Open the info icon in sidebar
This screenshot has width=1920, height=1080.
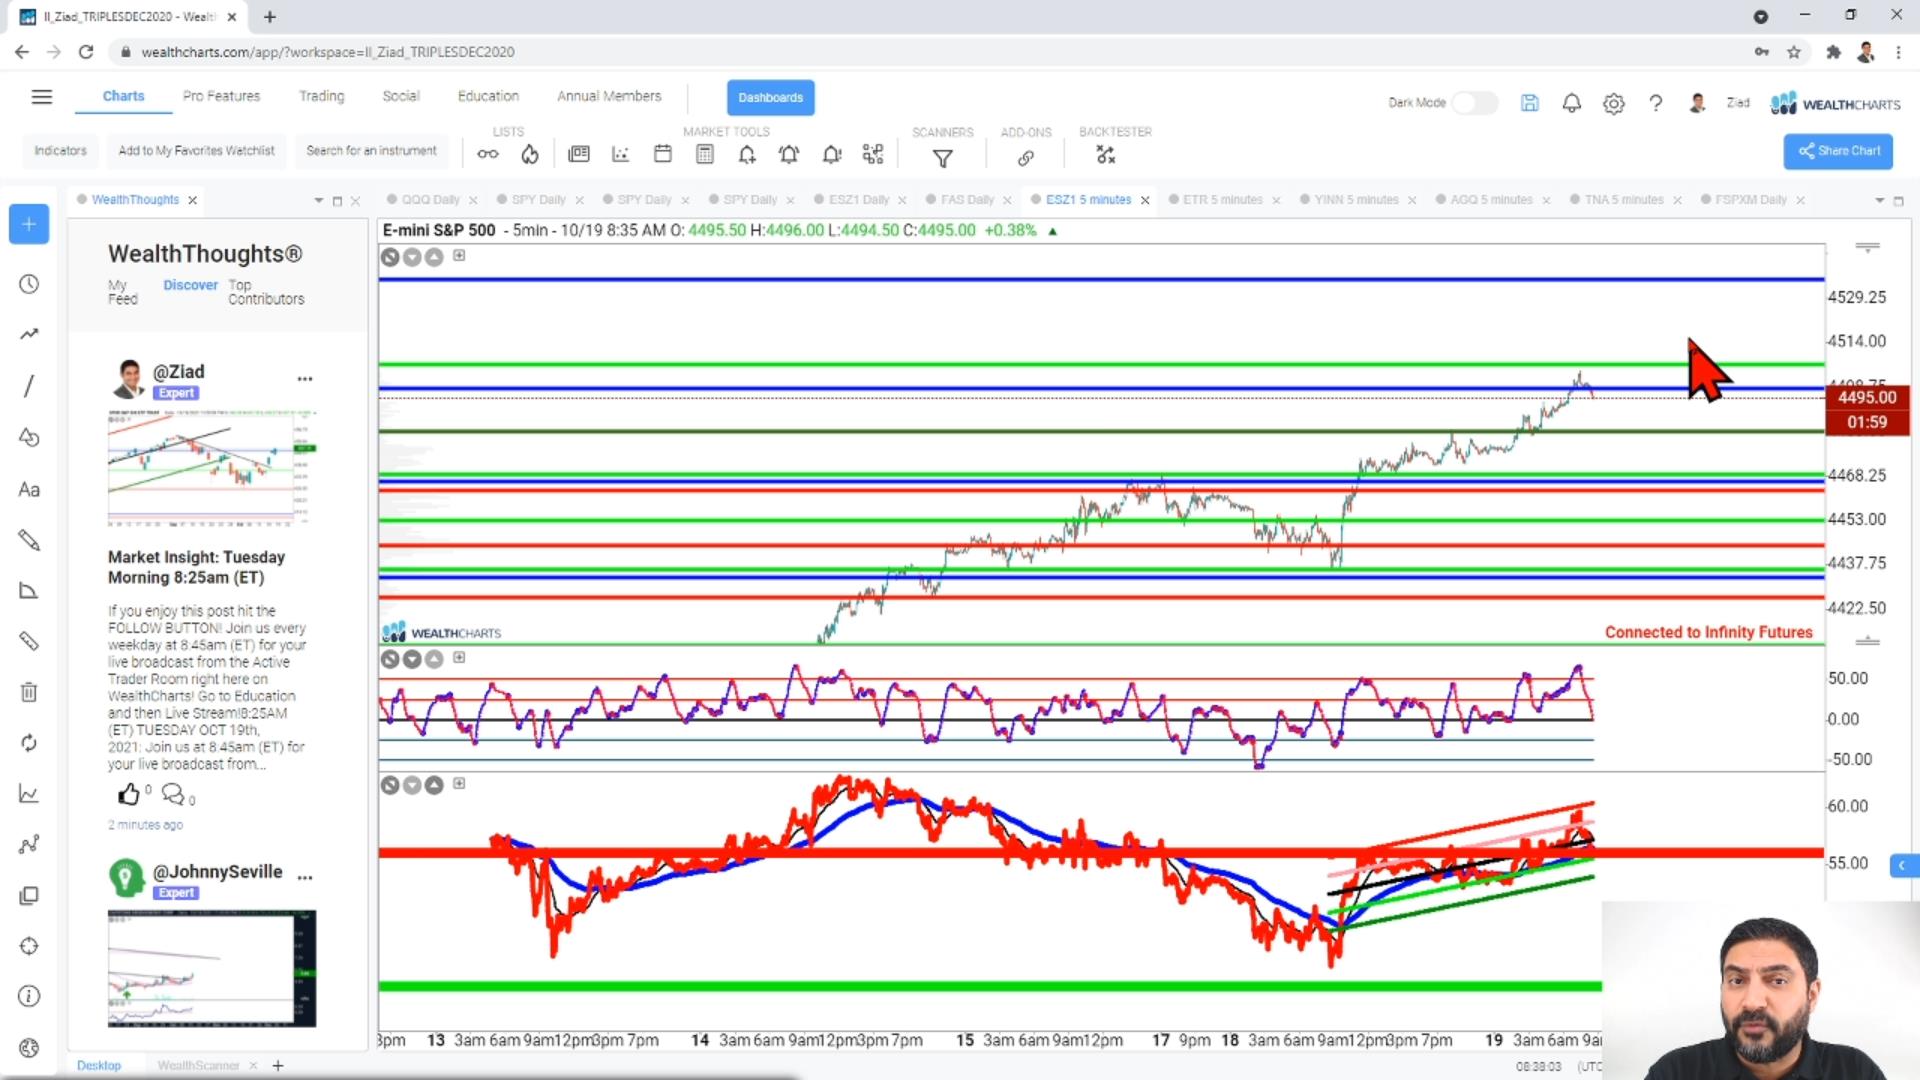(29, 997)
